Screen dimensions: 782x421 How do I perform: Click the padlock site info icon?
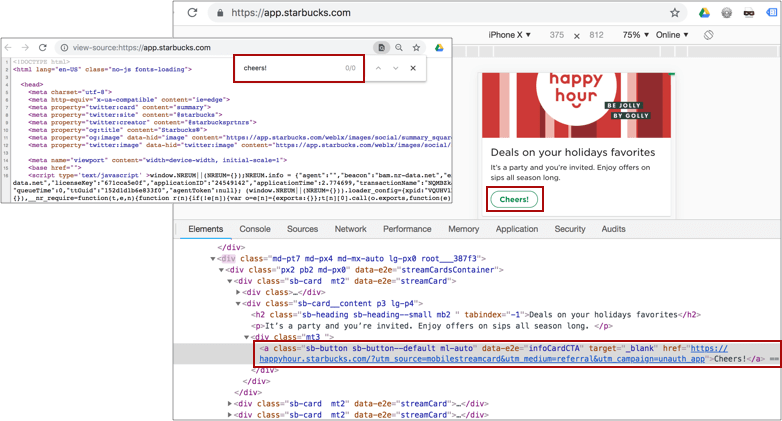point(220,13)
